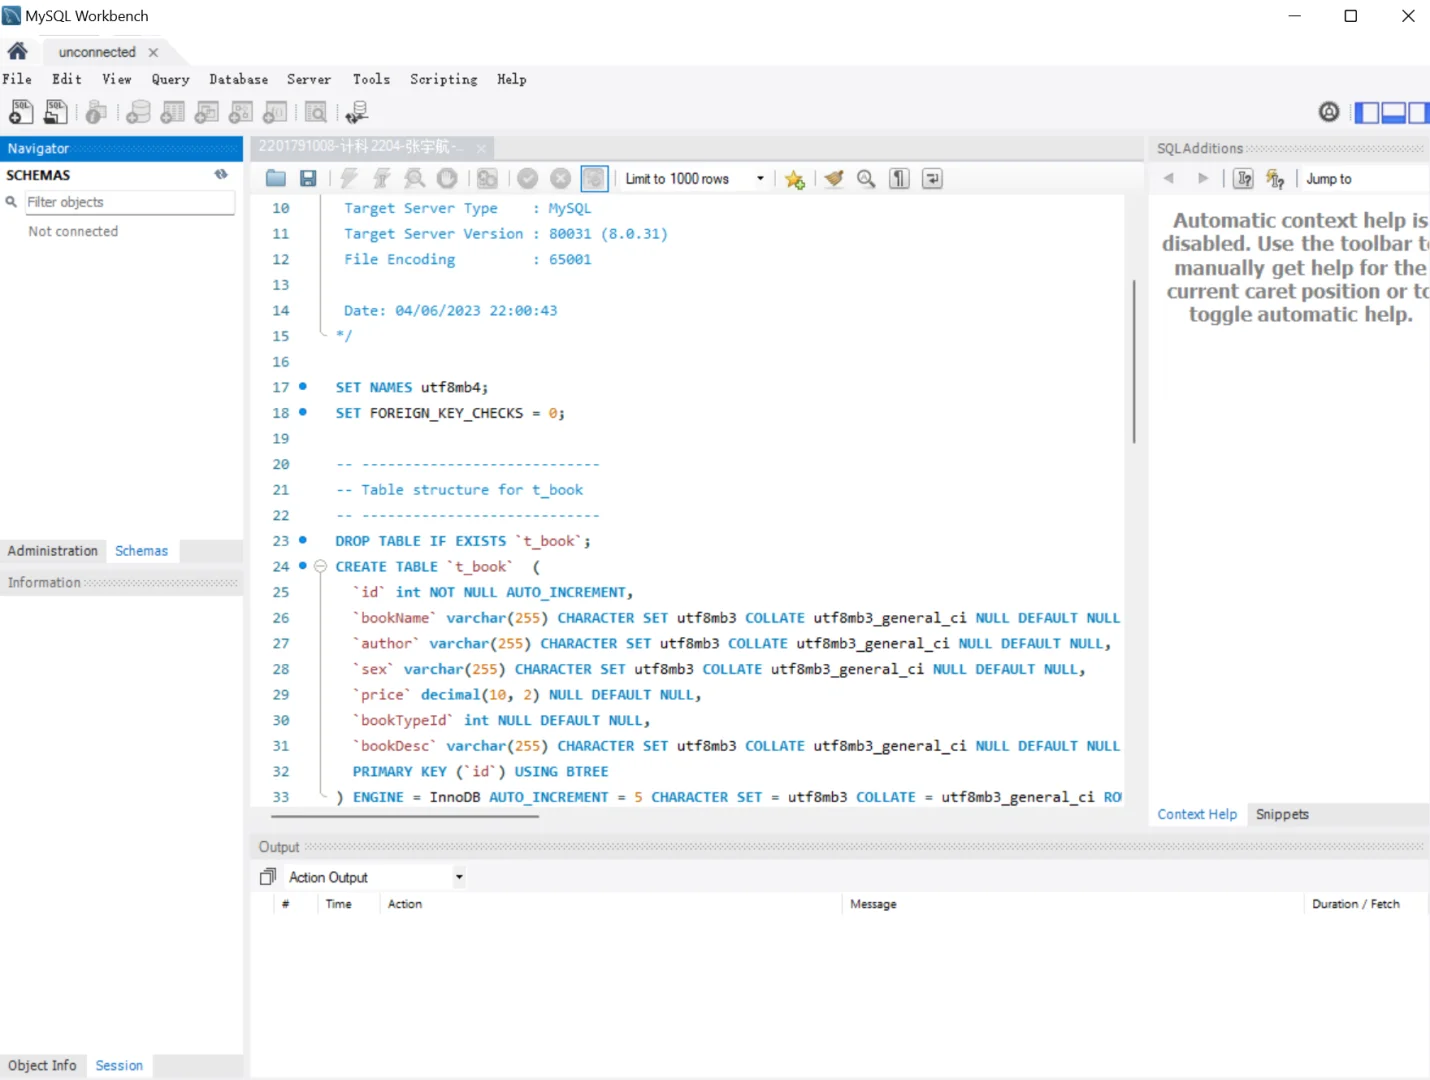This screenshot has height=1080, width=1430.
Task: Open the Server menu
Action: [x=308, y=79]
